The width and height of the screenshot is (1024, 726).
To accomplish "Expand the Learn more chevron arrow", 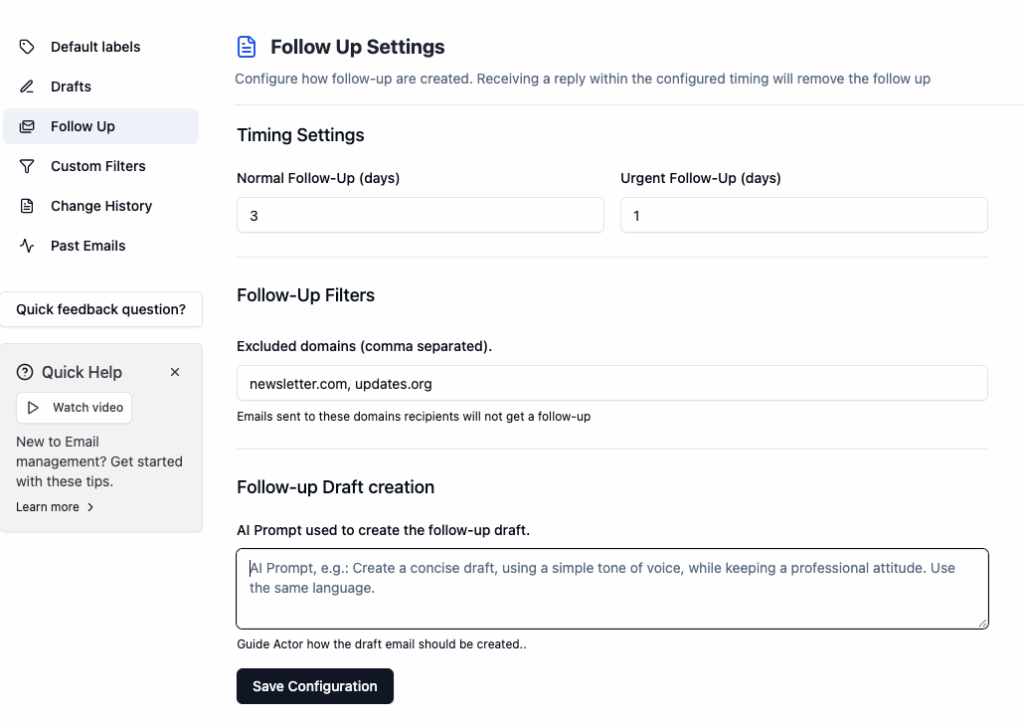I will (90, 507).
